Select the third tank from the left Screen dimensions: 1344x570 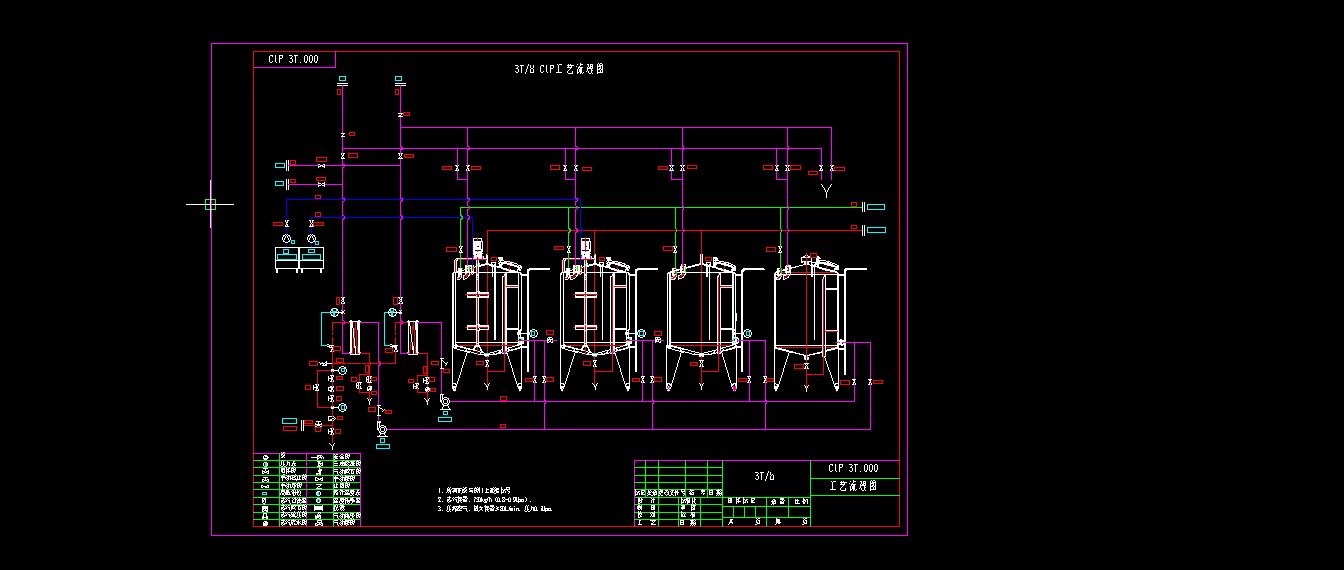tap(702, 322)
